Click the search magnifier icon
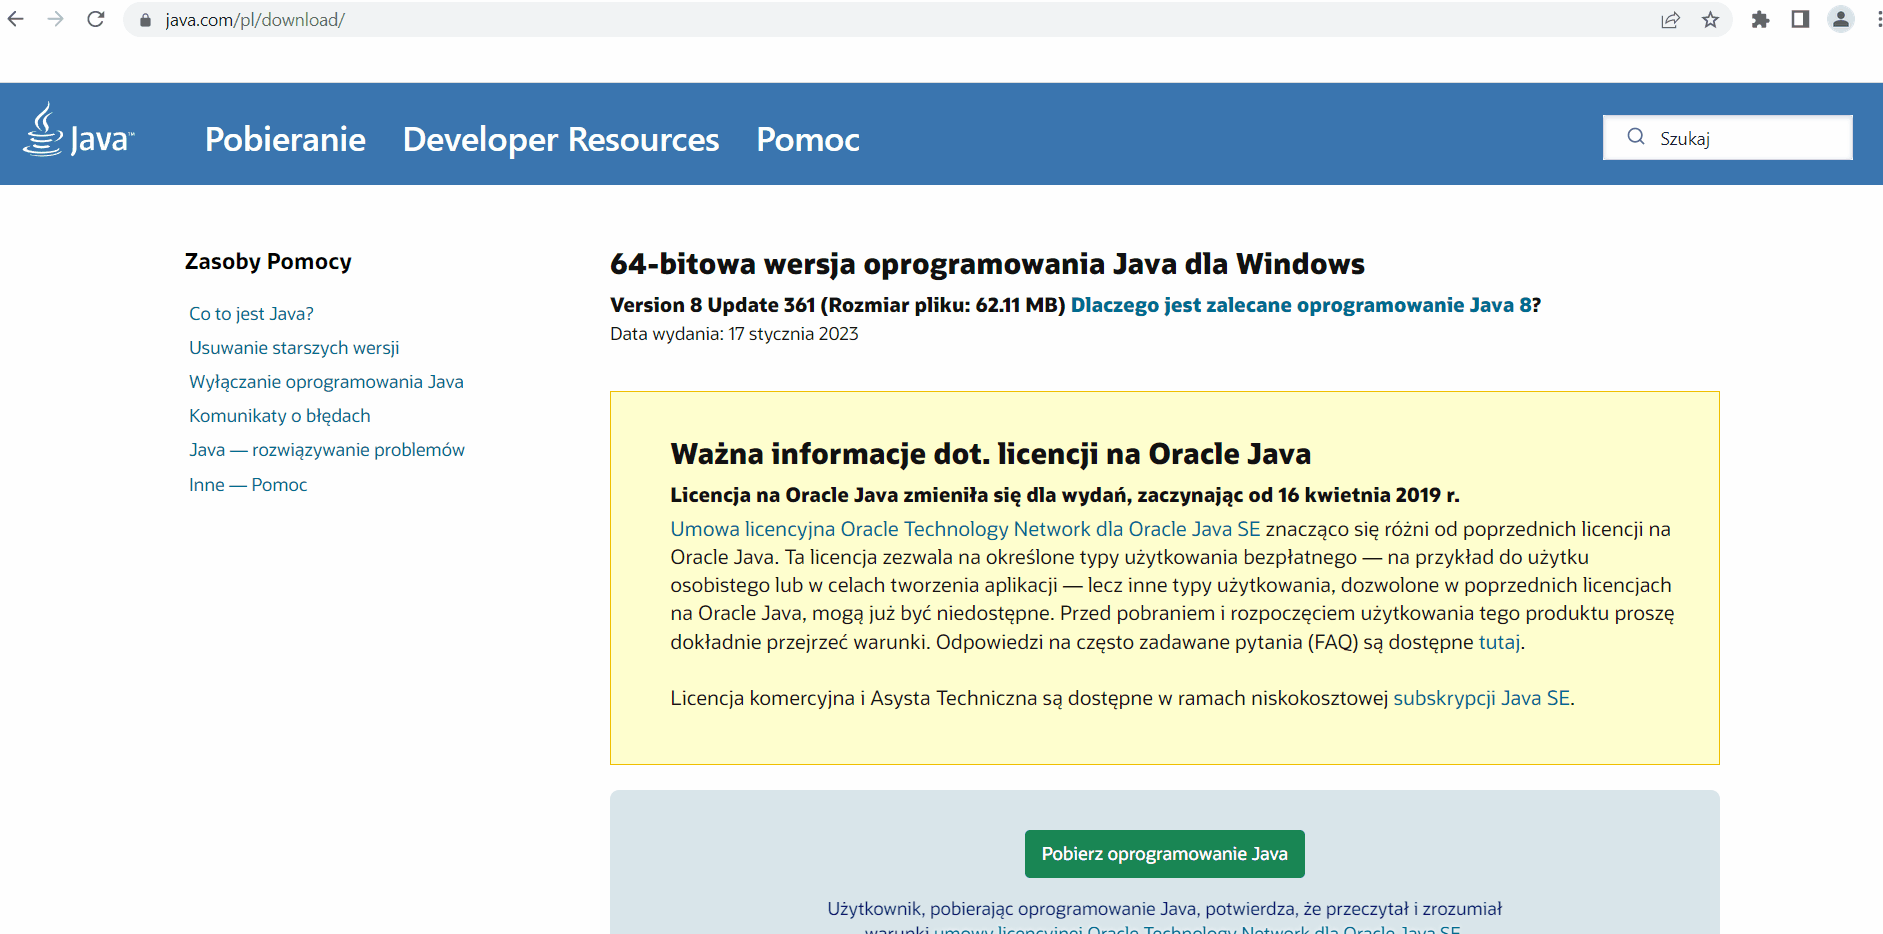 point(1636,137)
